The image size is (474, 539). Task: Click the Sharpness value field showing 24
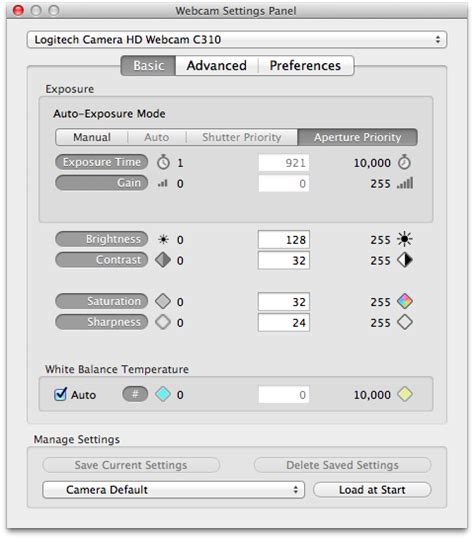(x=284, y=323)
